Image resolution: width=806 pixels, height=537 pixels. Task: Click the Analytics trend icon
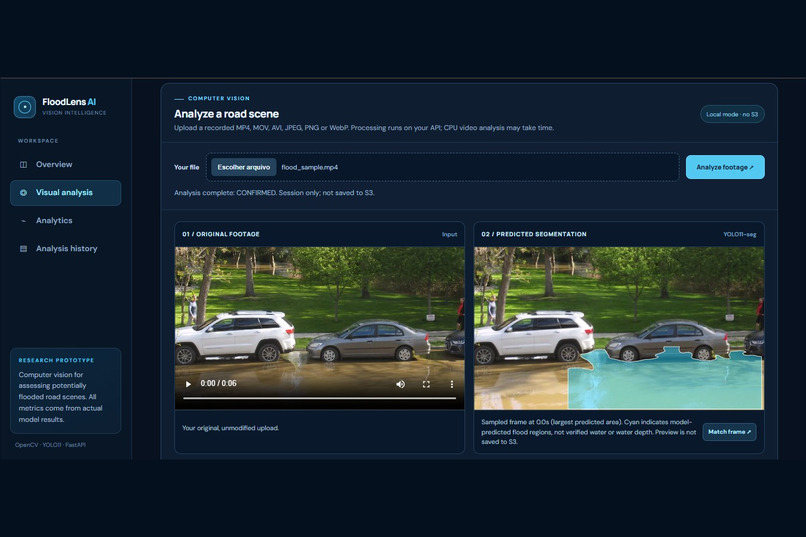tap(23, 221)
